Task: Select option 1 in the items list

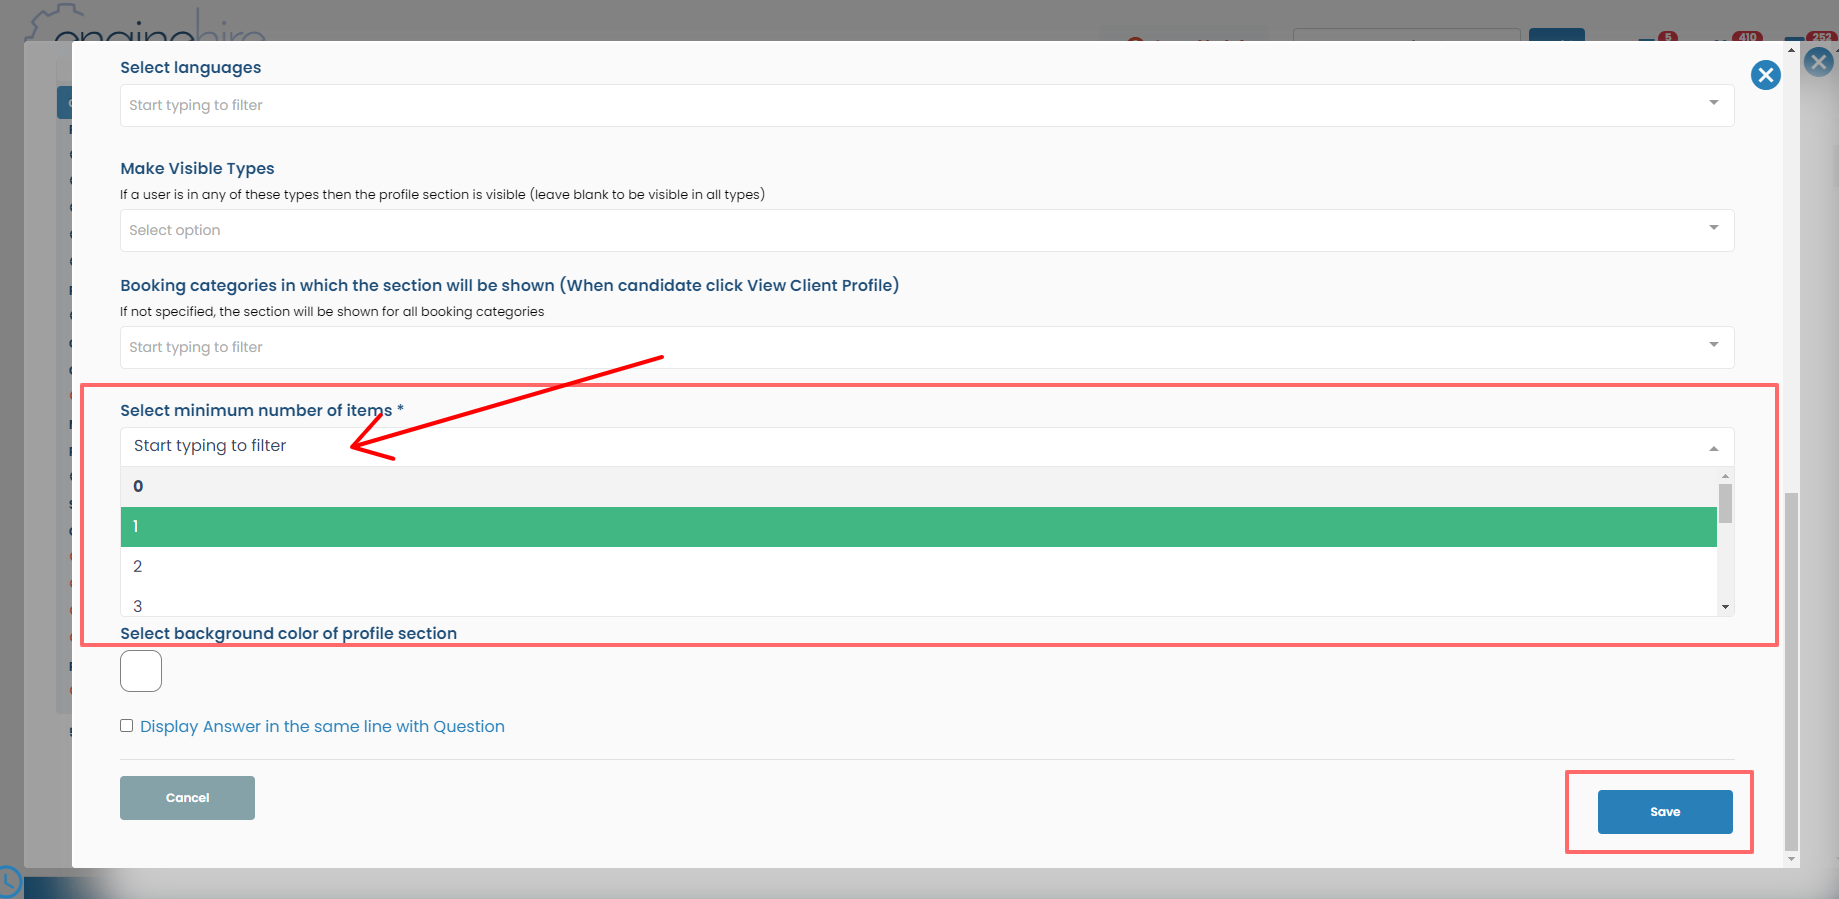Action: click(919, 527)
